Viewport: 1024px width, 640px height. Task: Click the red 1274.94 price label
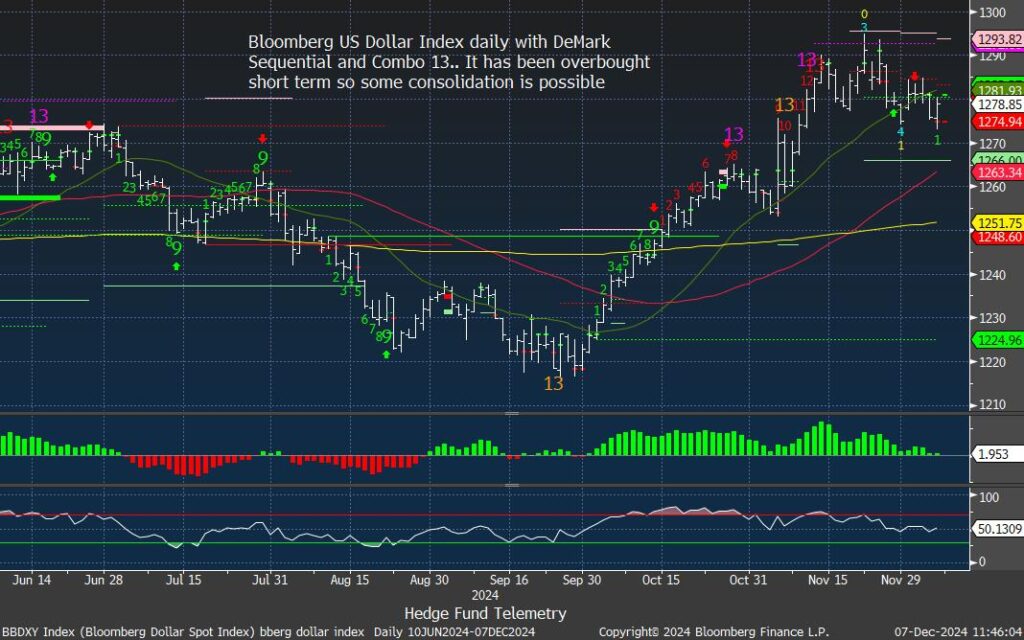pos(999,121)
